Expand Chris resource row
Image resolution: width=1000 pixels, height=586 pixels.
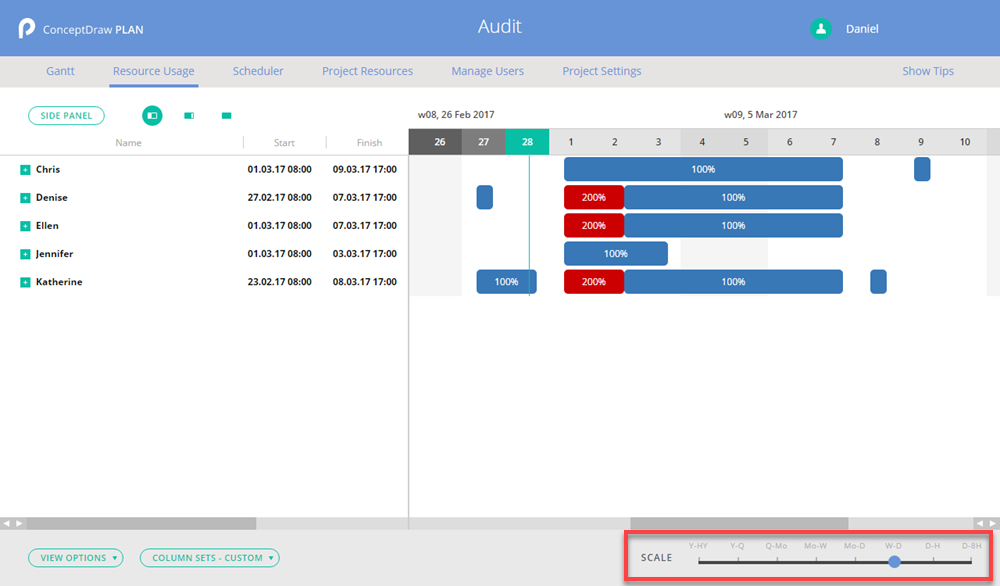(x=25, y=170)
